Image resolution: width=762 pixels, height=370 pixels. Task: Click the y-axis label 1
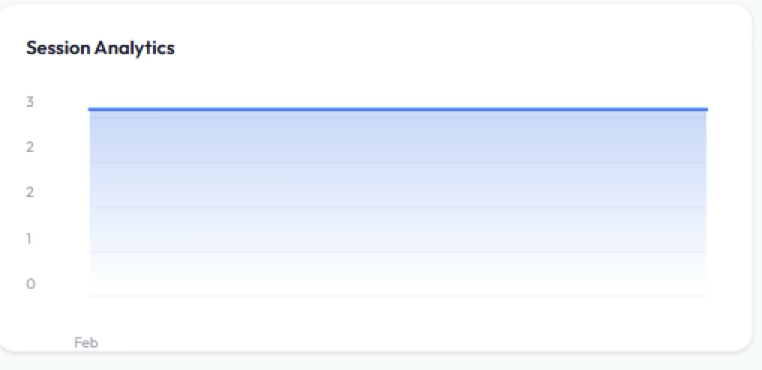tap(29, 238)
